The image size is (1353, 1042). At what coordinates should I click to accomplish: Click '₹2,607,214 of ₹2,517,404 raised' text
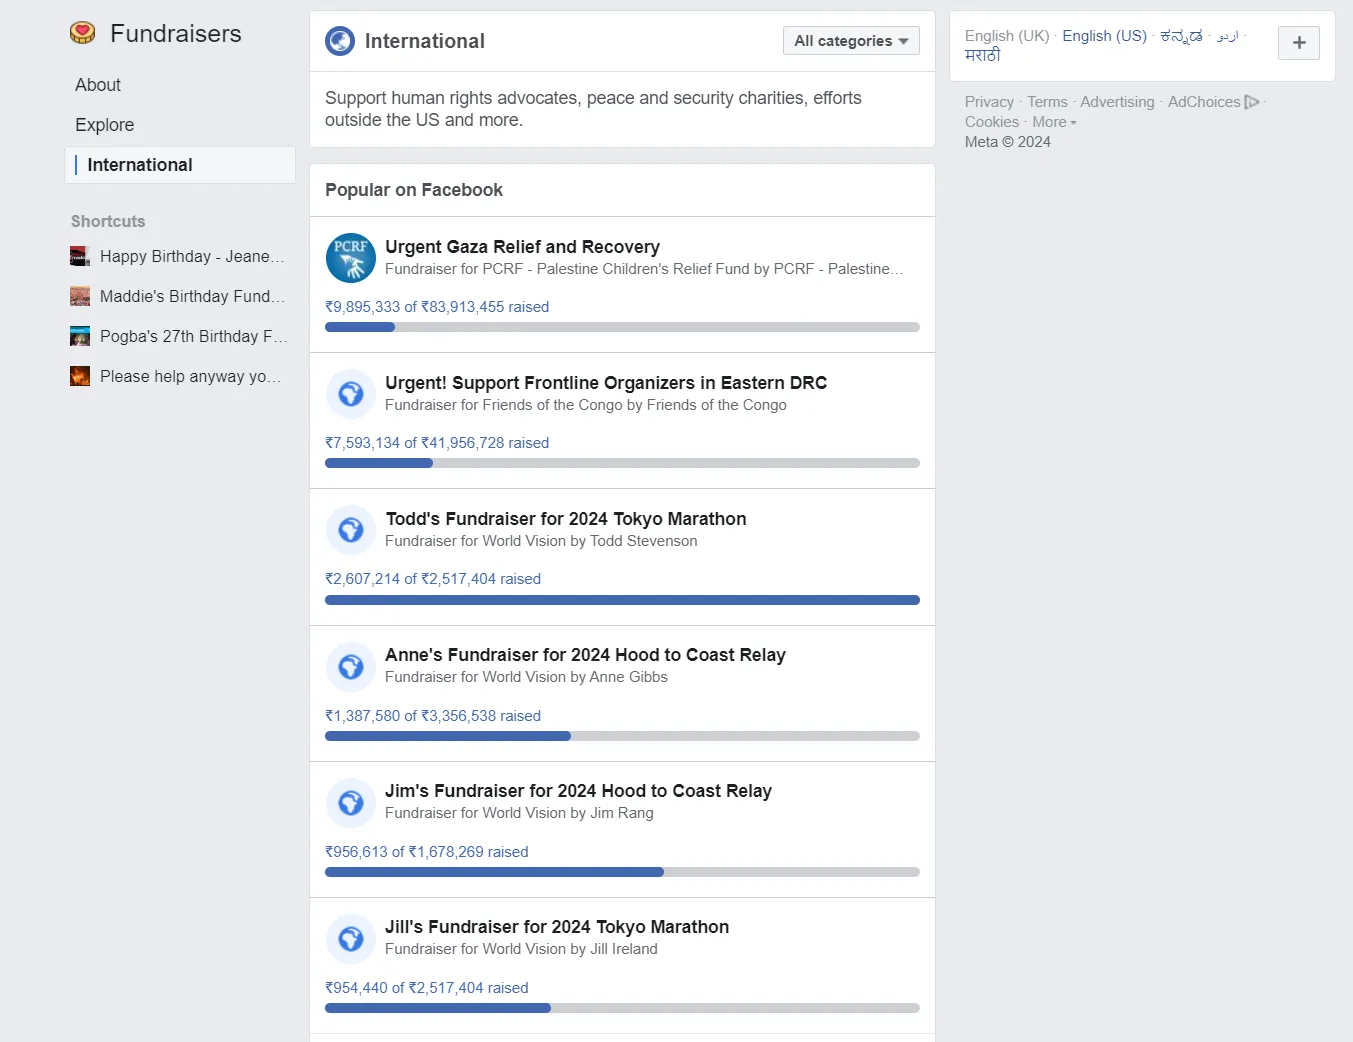click(x=433, y=579)
